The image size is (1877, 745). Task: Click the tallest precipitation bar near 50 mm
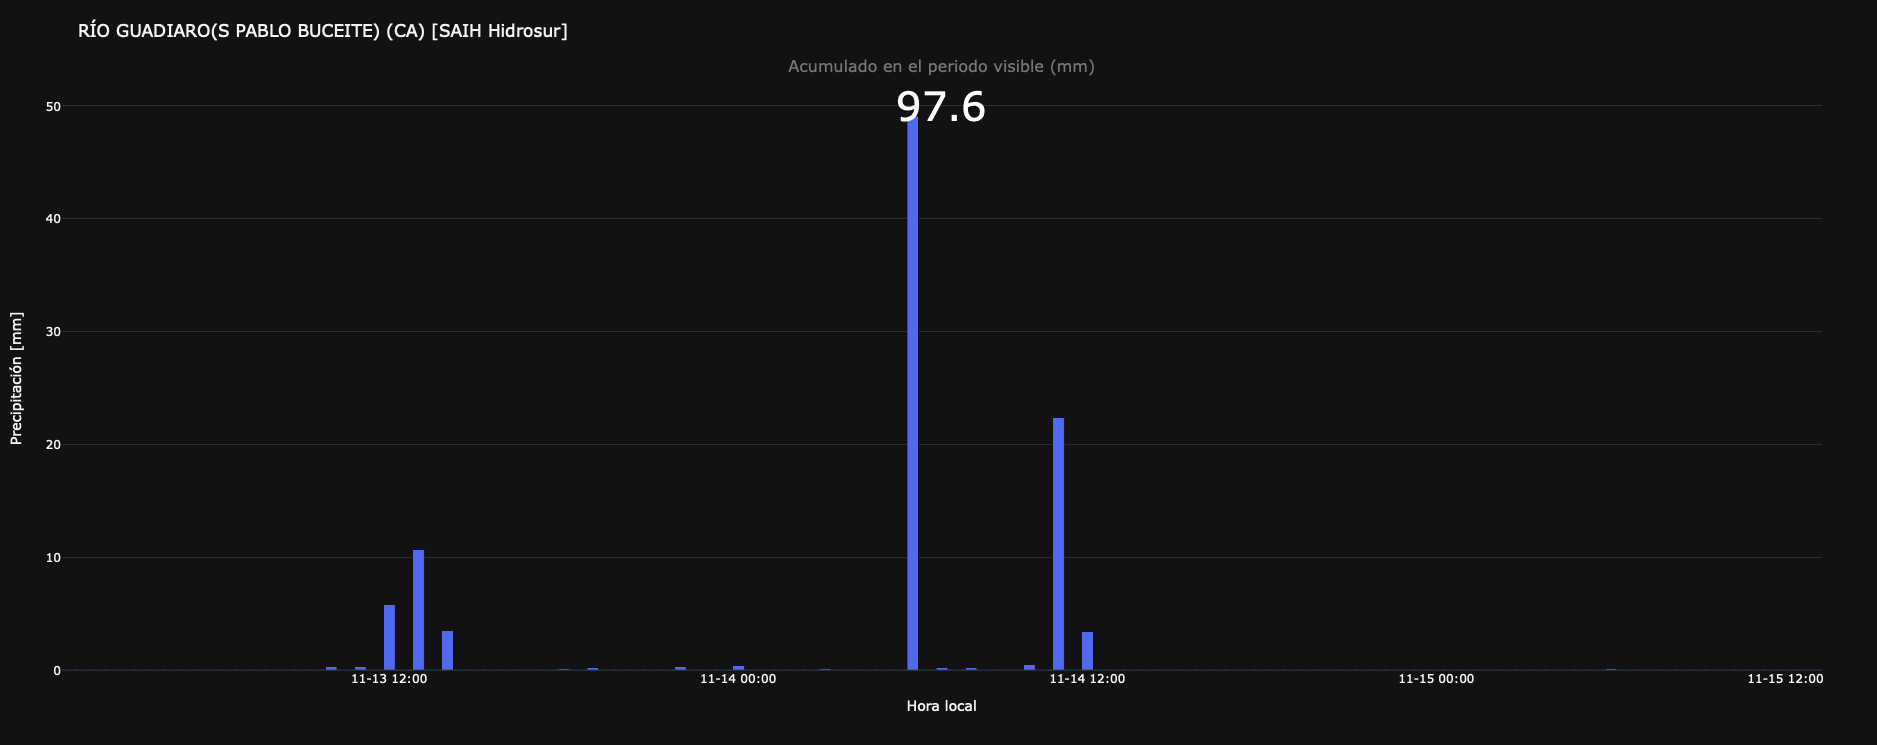click(x=912, y=395)
